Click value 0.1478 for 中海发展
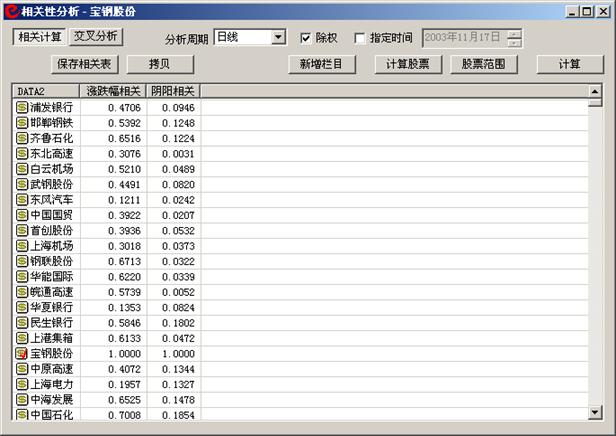Viewport: 616px width, 436px height. point(178,400)
